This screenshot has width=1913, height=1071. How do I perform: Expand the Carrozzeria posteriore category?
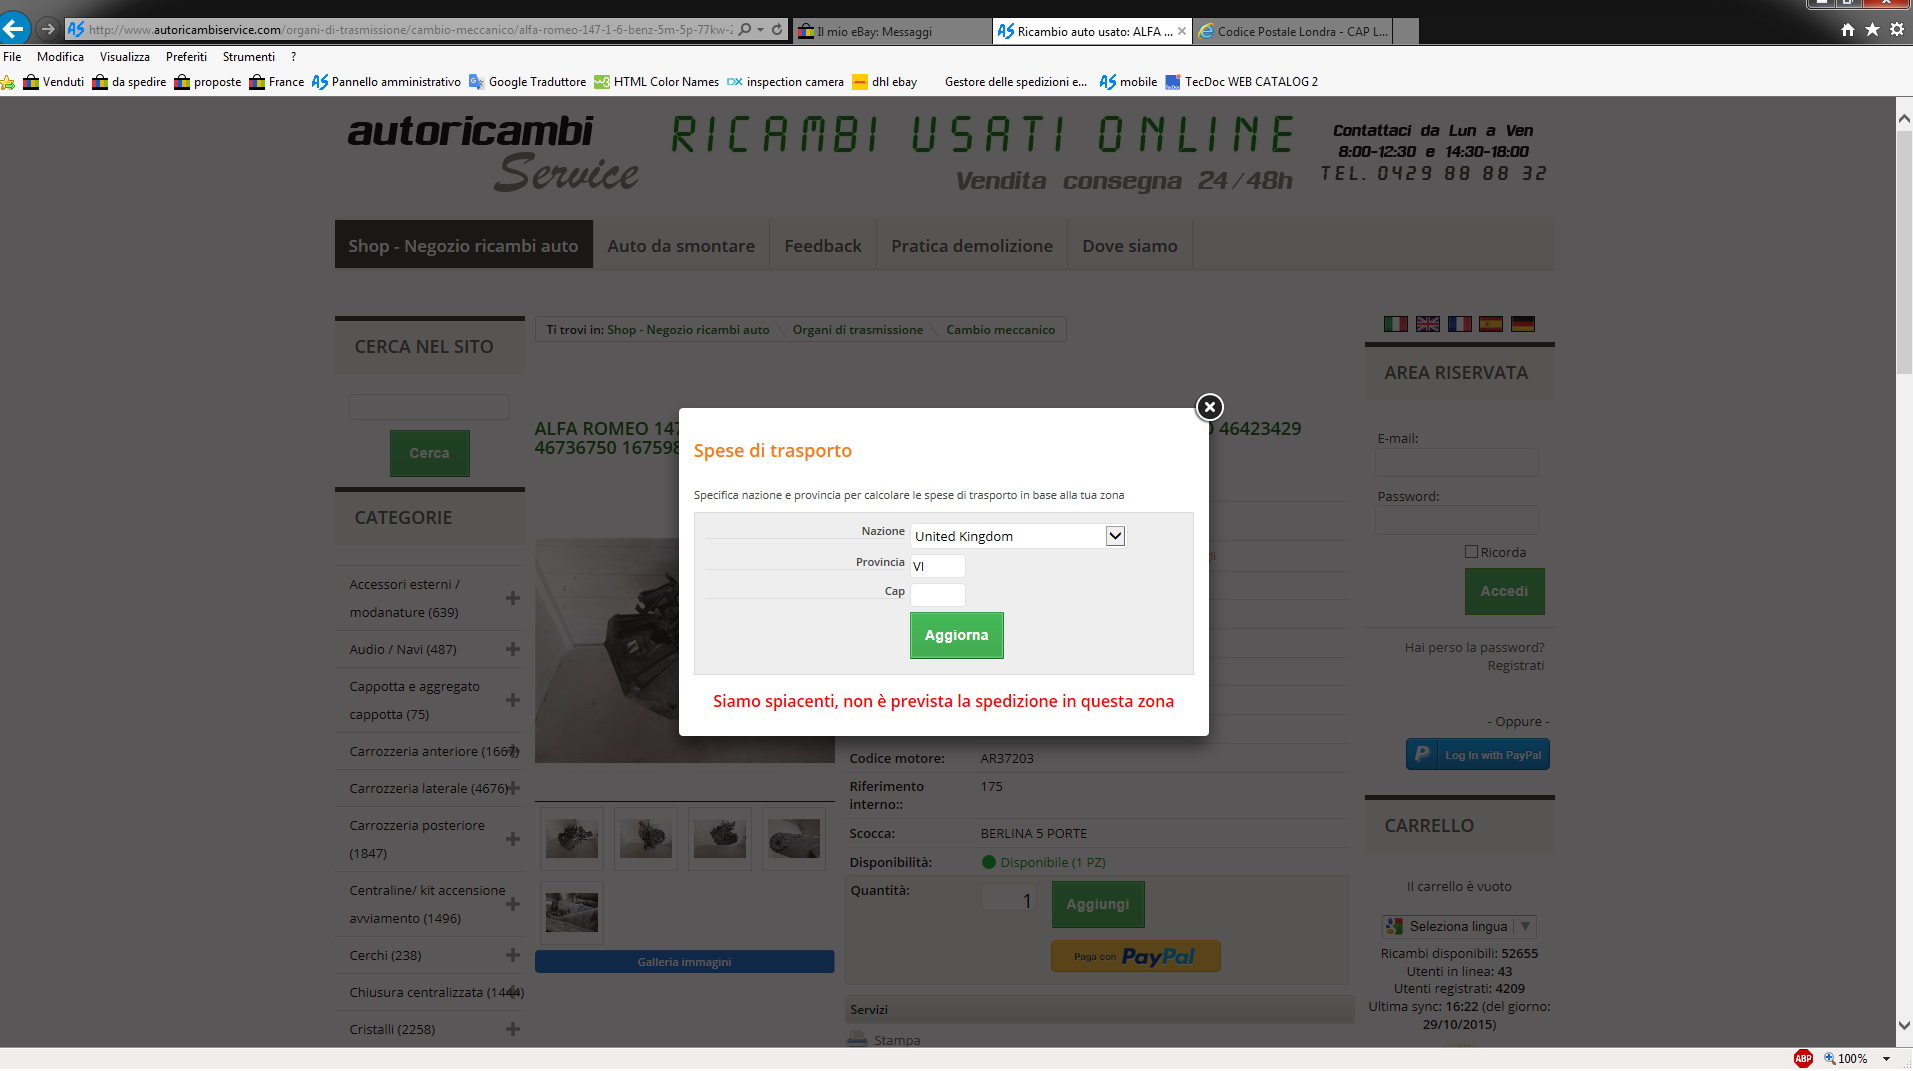click(513, 839)
